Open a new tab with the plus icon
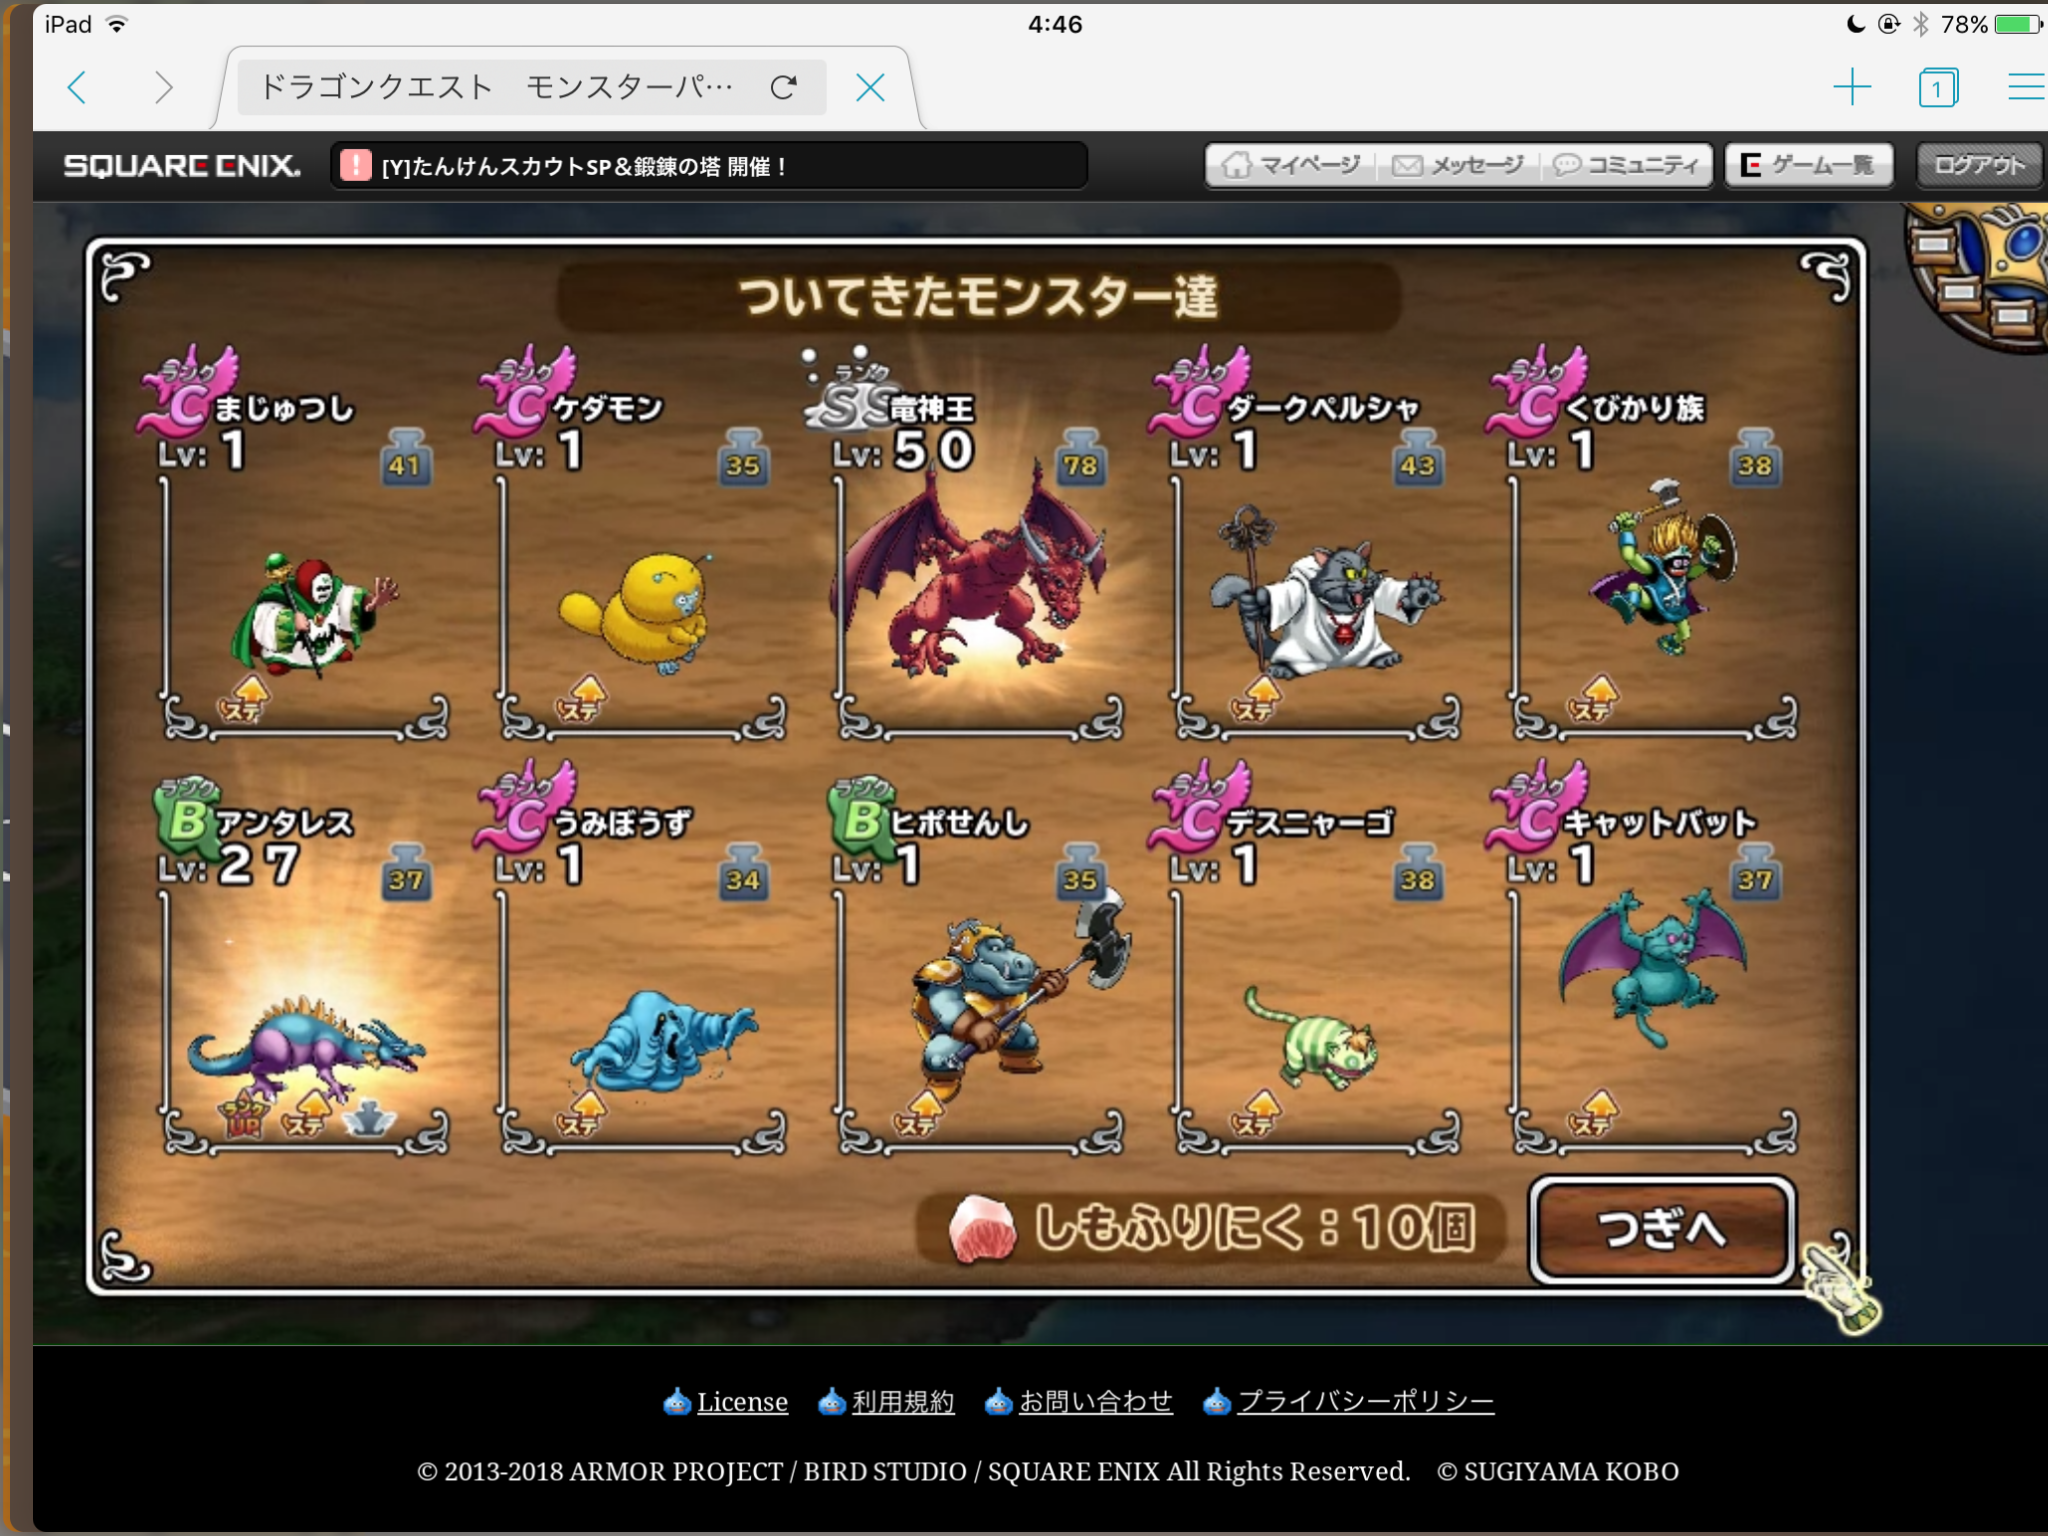The image size is (2048, 1536). [x=1851, y=88]
